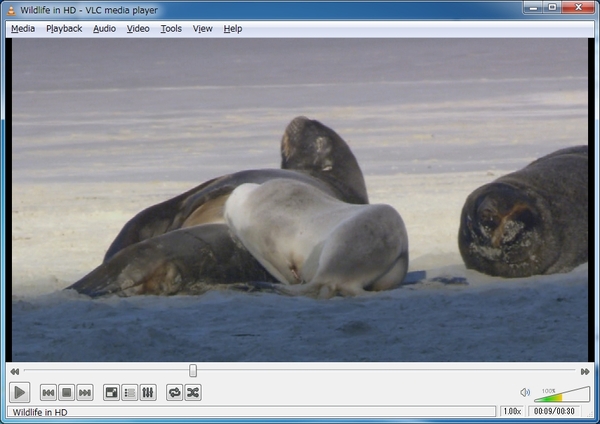600x424 pixels.
Task: Skip to next media track
Action: (x=85, y=393)
